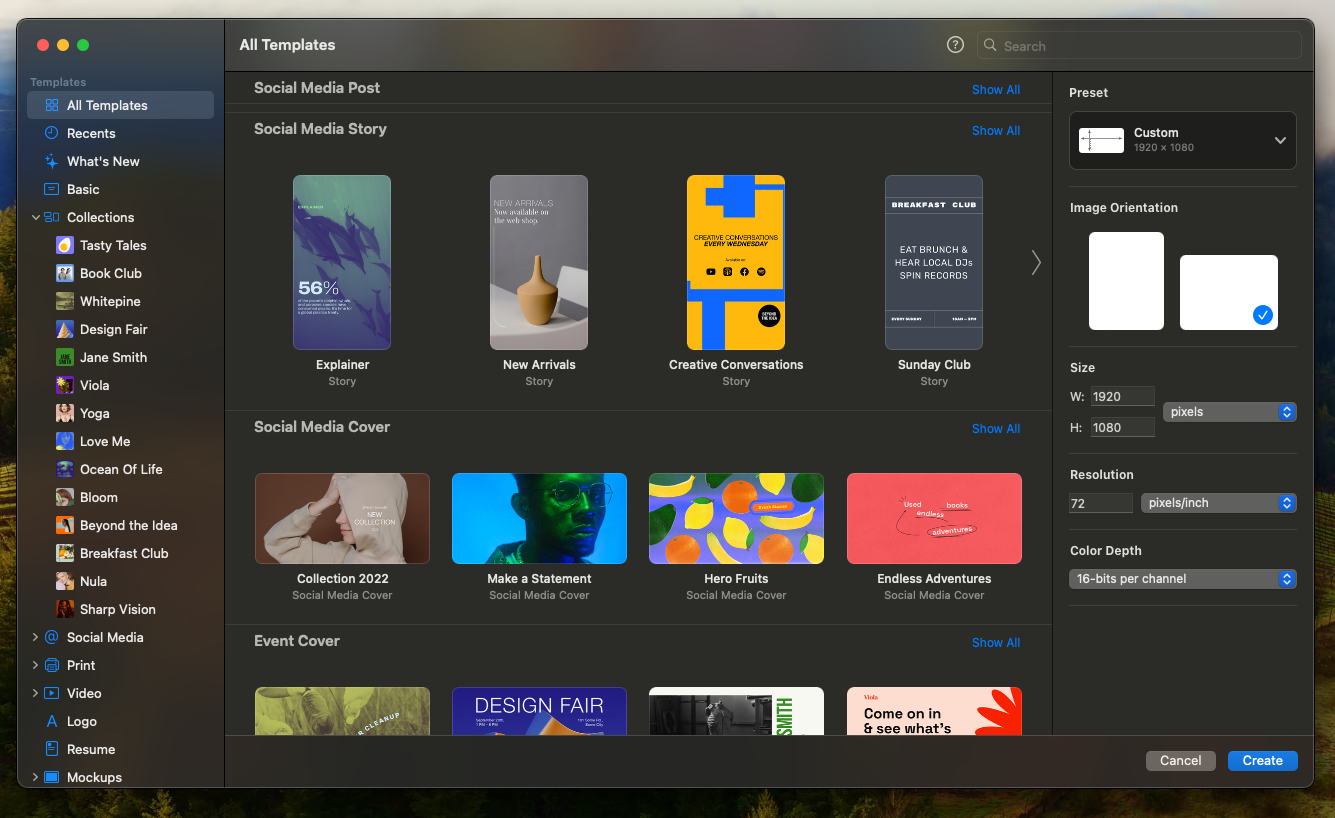Choose the Hero Fruits cover thumbnail

pos(736,518)
